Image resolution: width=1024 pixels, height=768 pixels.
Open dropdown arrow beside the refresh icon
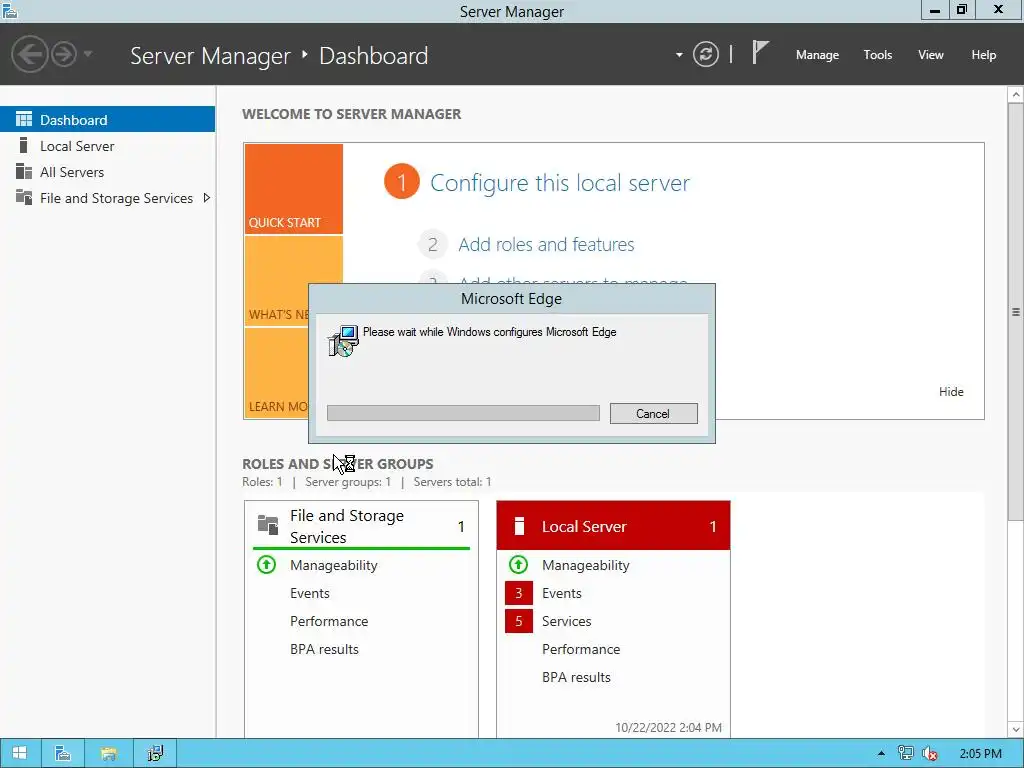pyautogui.click(x=679, y=55)
